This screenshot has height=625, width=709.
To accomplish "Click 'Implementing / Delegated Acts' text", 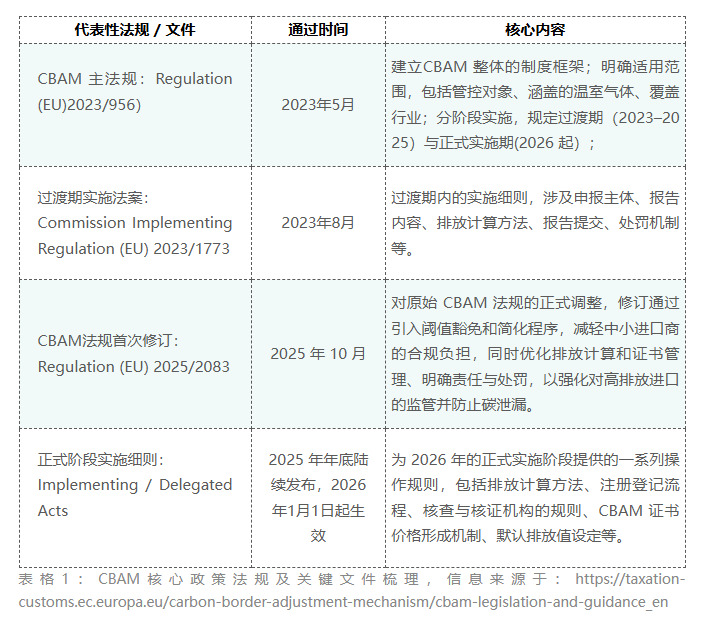I will tap(135, 485).
